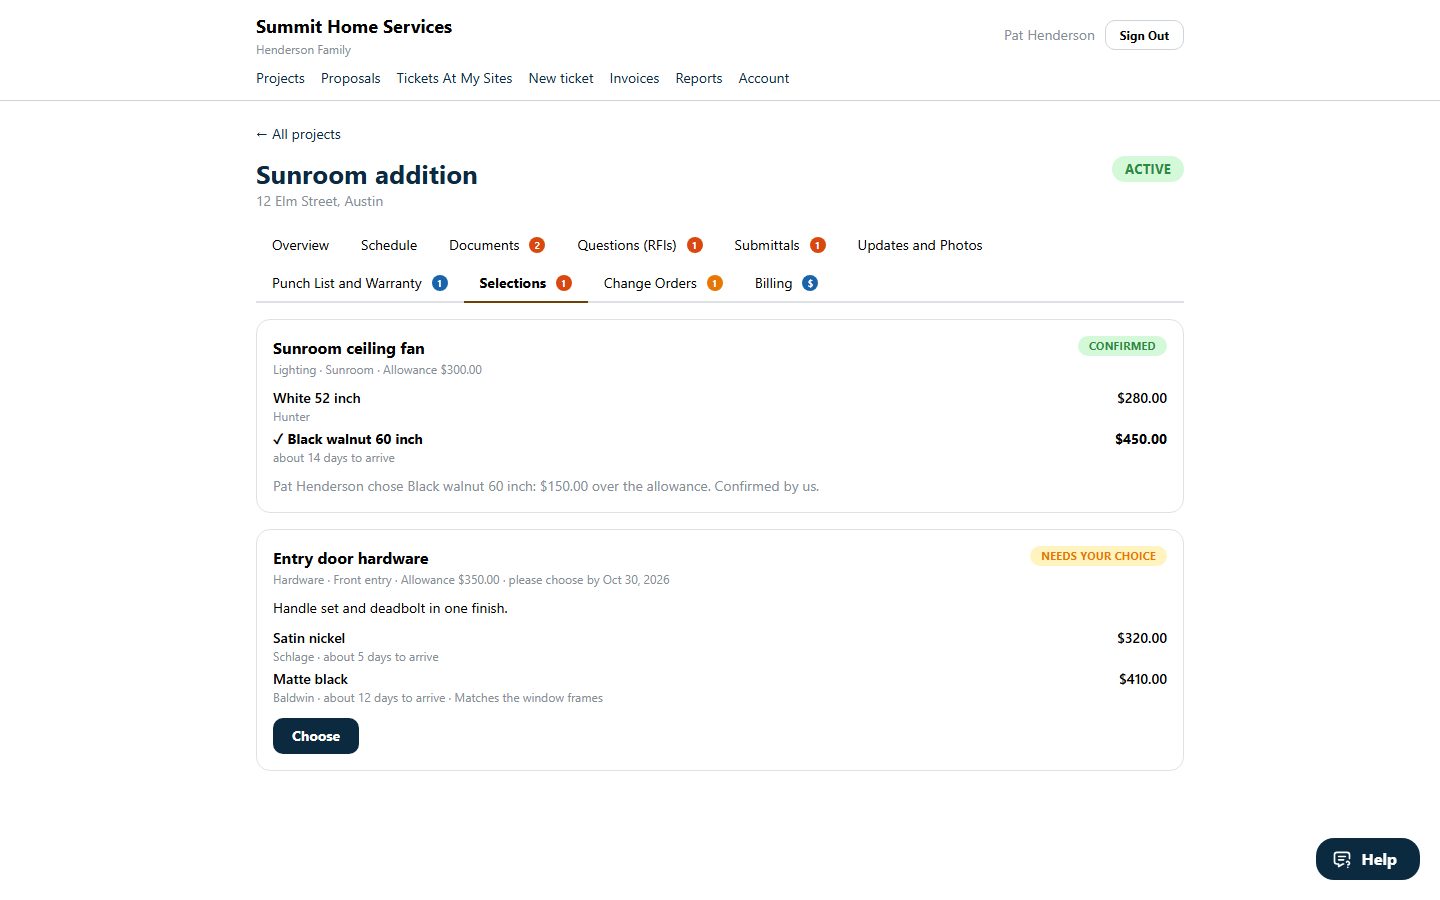The width and height of the screenshot is (1440, 900).
Task: Switch to the Overview tab
Action: [300, 245]
